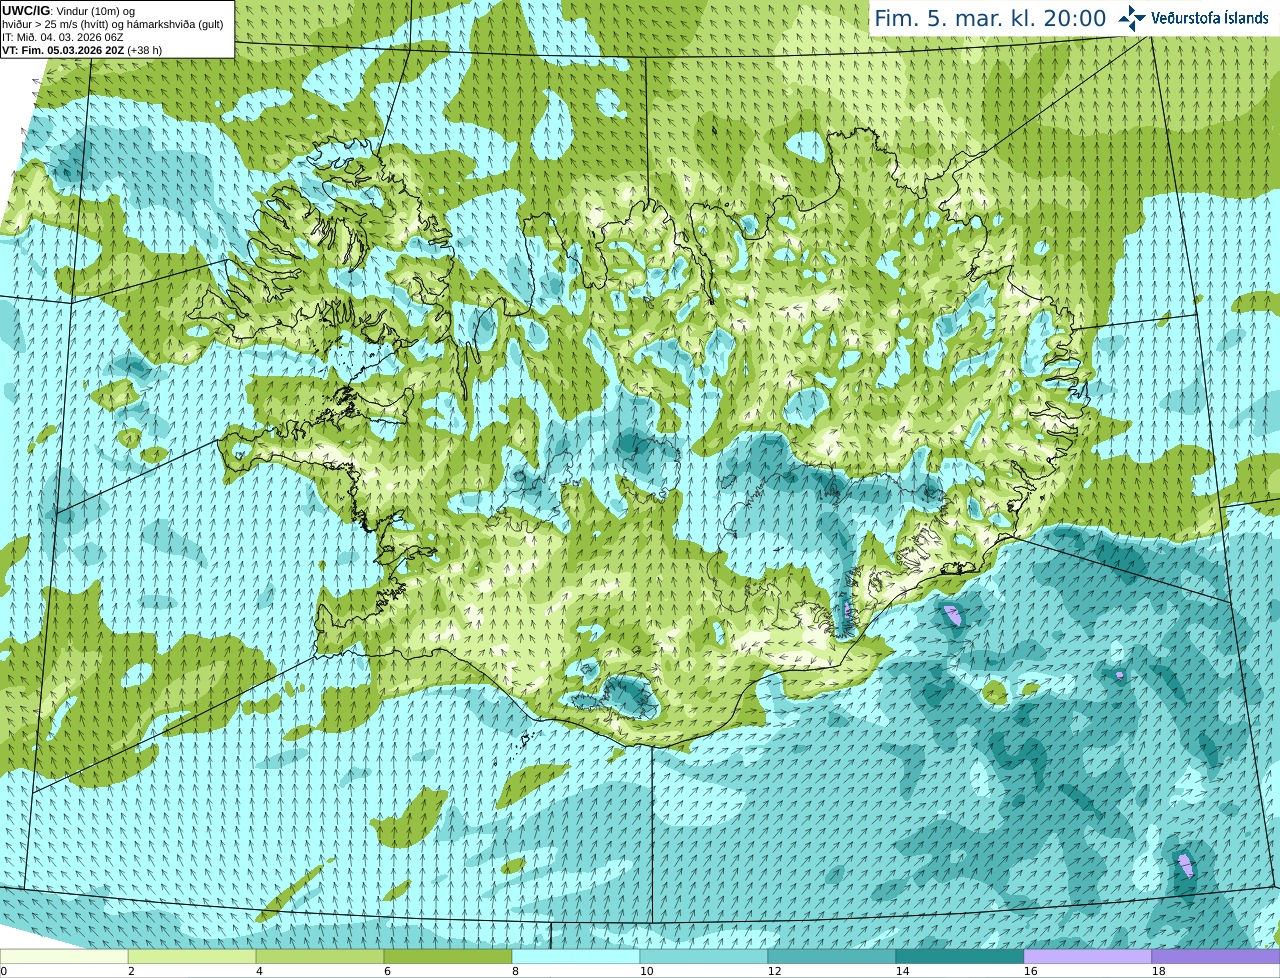Click the date header Fim. 5. mar. kl. 20:00
This screenshot has height=978, width=1280.
pos(990,18)
